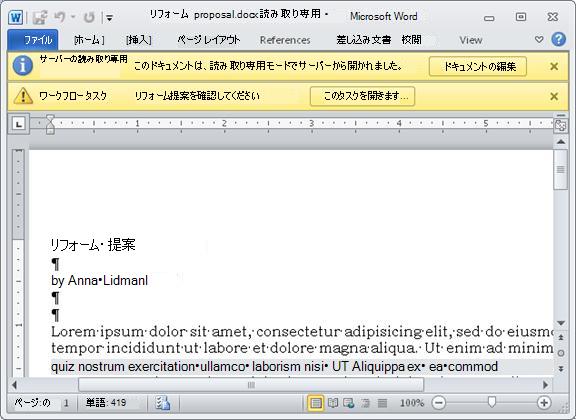Switch to the ページ レイアウト tab

point(208,40)
